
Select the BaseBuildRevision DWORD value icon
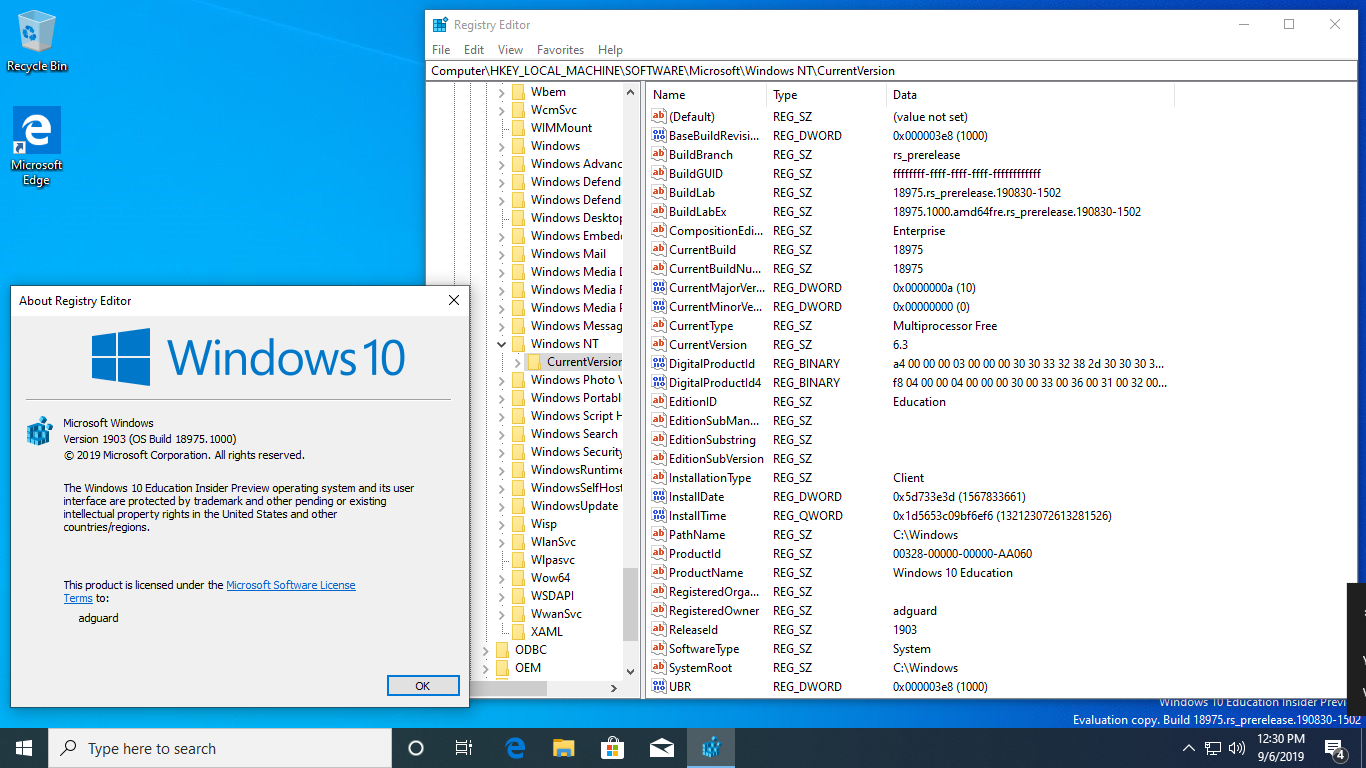coord(659,135)
